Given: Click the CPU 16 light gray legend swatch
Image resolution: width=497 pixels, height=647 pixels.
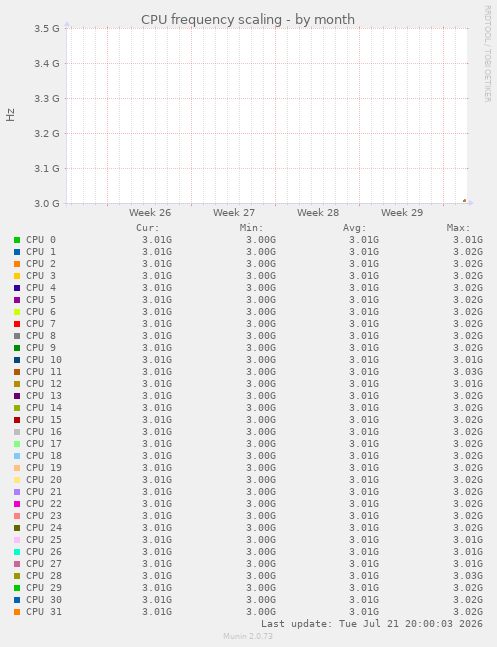Looking at the screenshot, I should click(17, 432).
